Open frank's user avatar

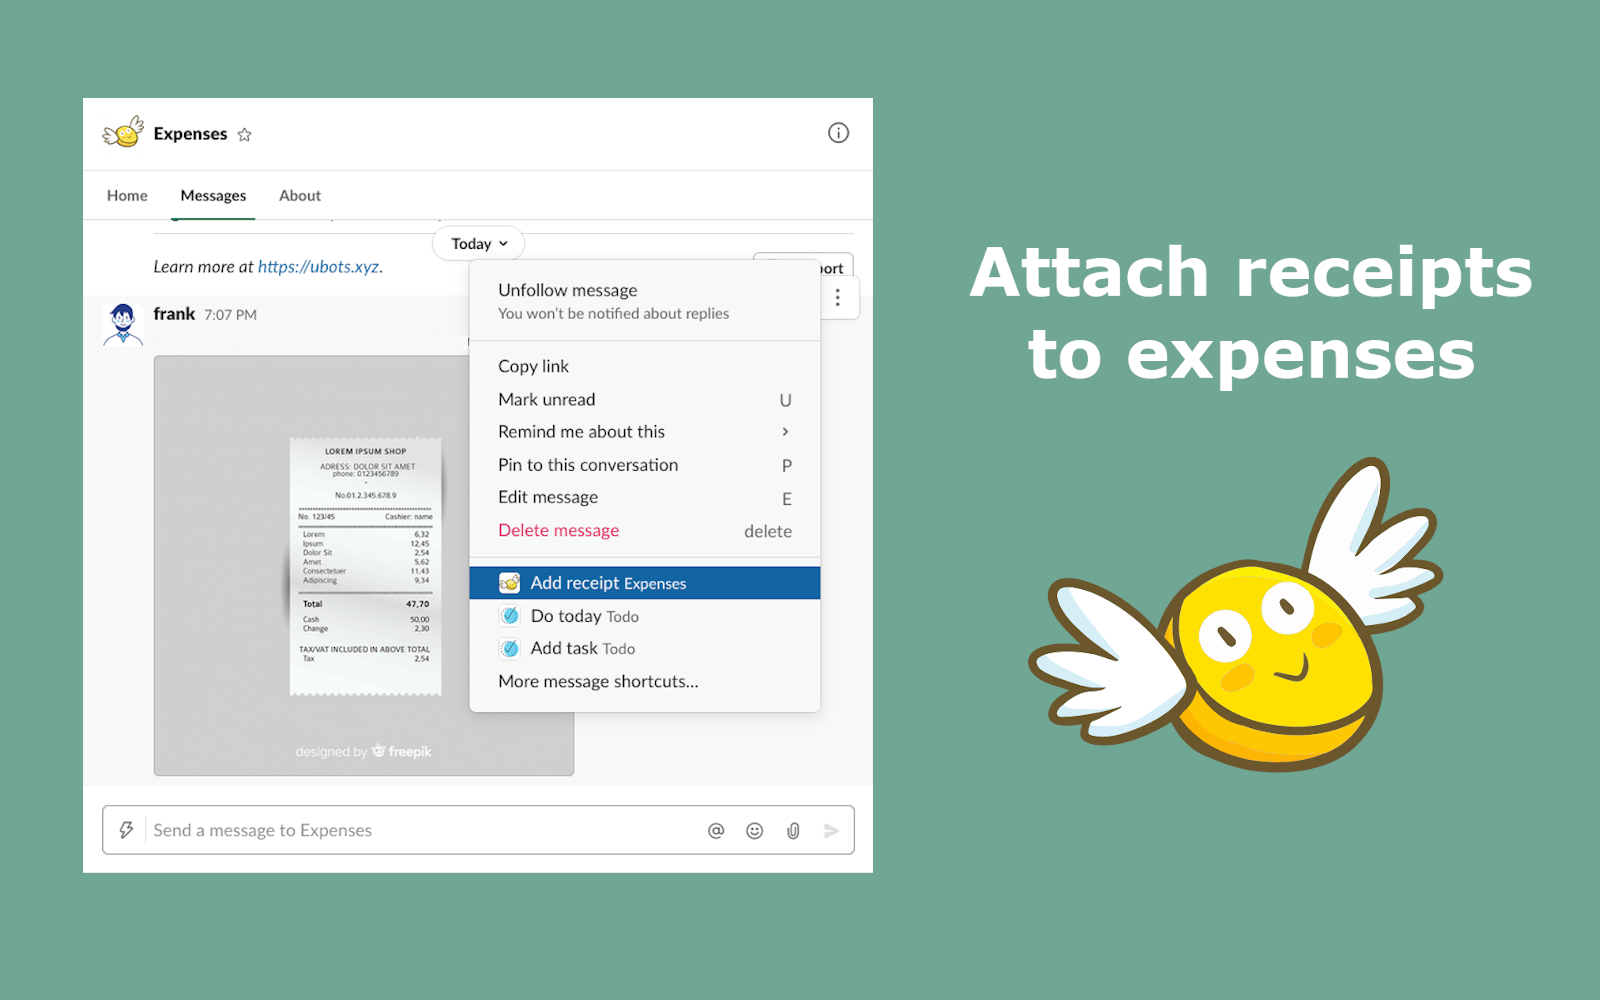coord(123,325)
